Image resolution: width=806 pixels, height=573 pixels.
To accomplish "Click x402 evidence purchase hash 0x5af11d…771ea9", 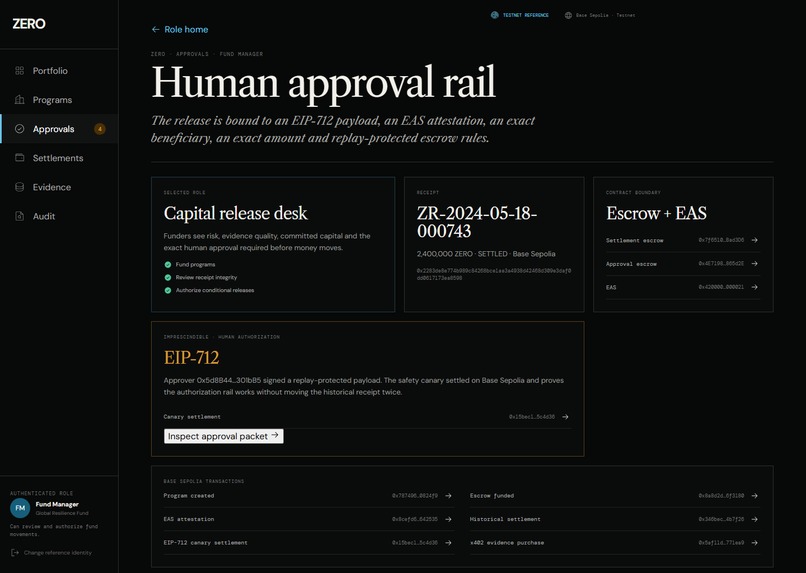I will [x=721, y=543].
